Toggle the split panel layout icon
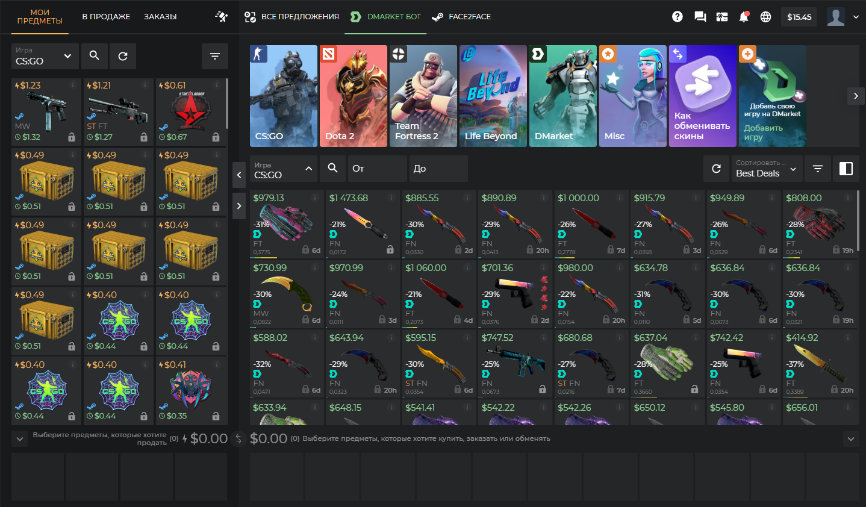Viewport: 866px width, 507px height. (x=846, y=168)
